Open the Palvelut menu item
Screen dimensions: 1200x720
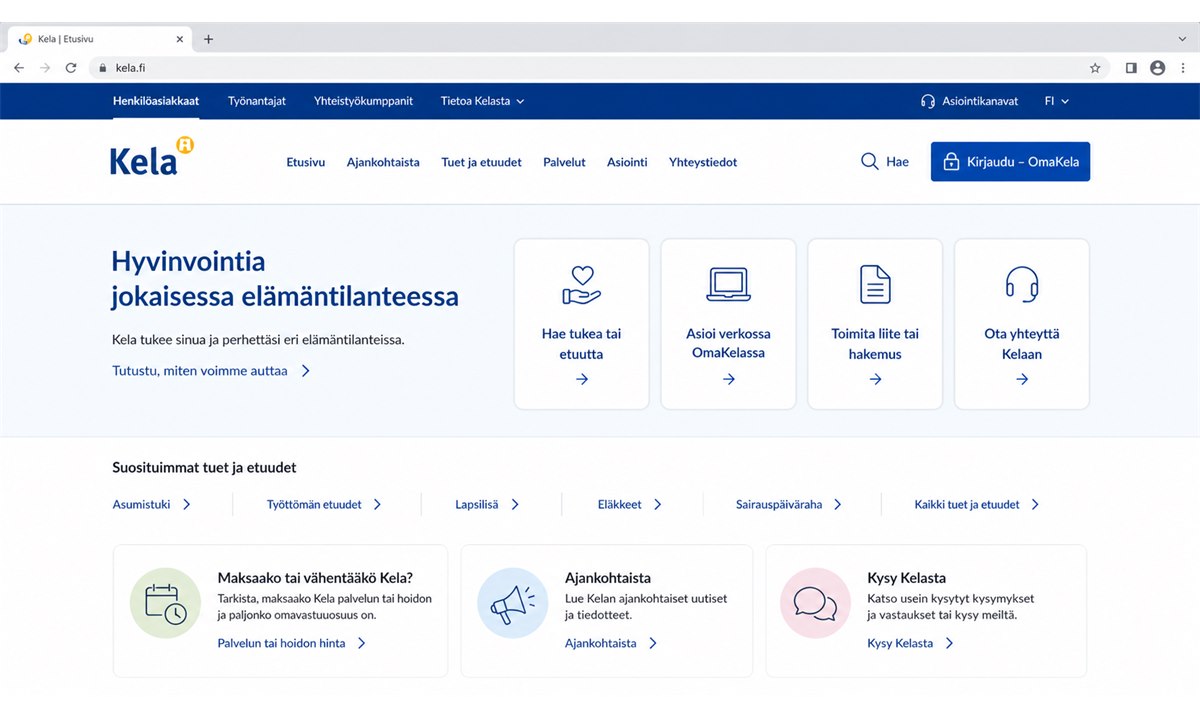coord(564,162)
